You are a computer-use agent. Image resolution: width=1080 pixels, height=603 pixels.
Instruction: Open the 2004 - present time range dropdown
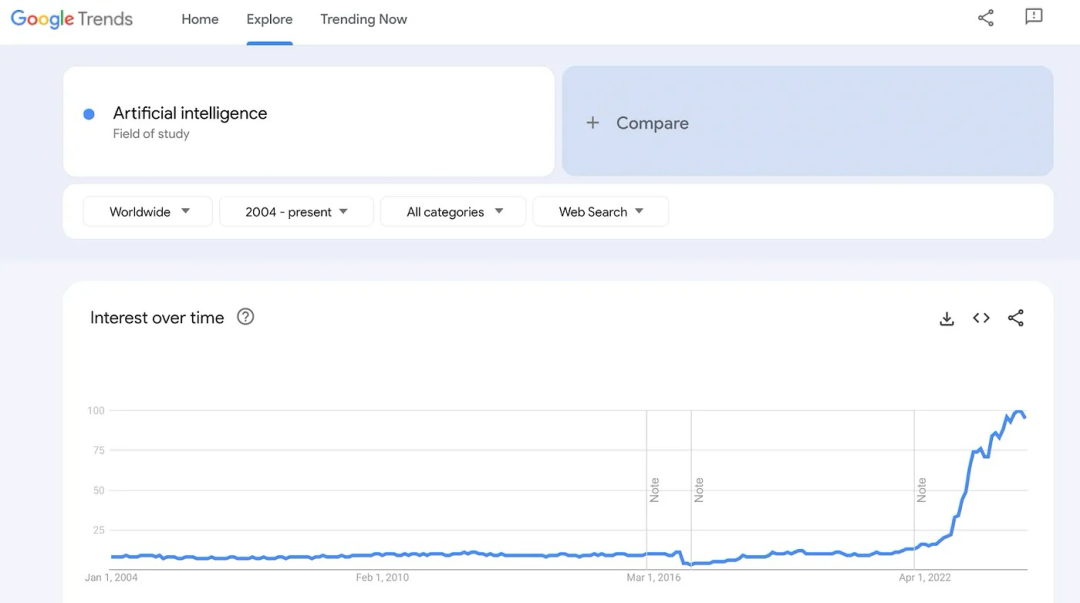coord(296,212)
